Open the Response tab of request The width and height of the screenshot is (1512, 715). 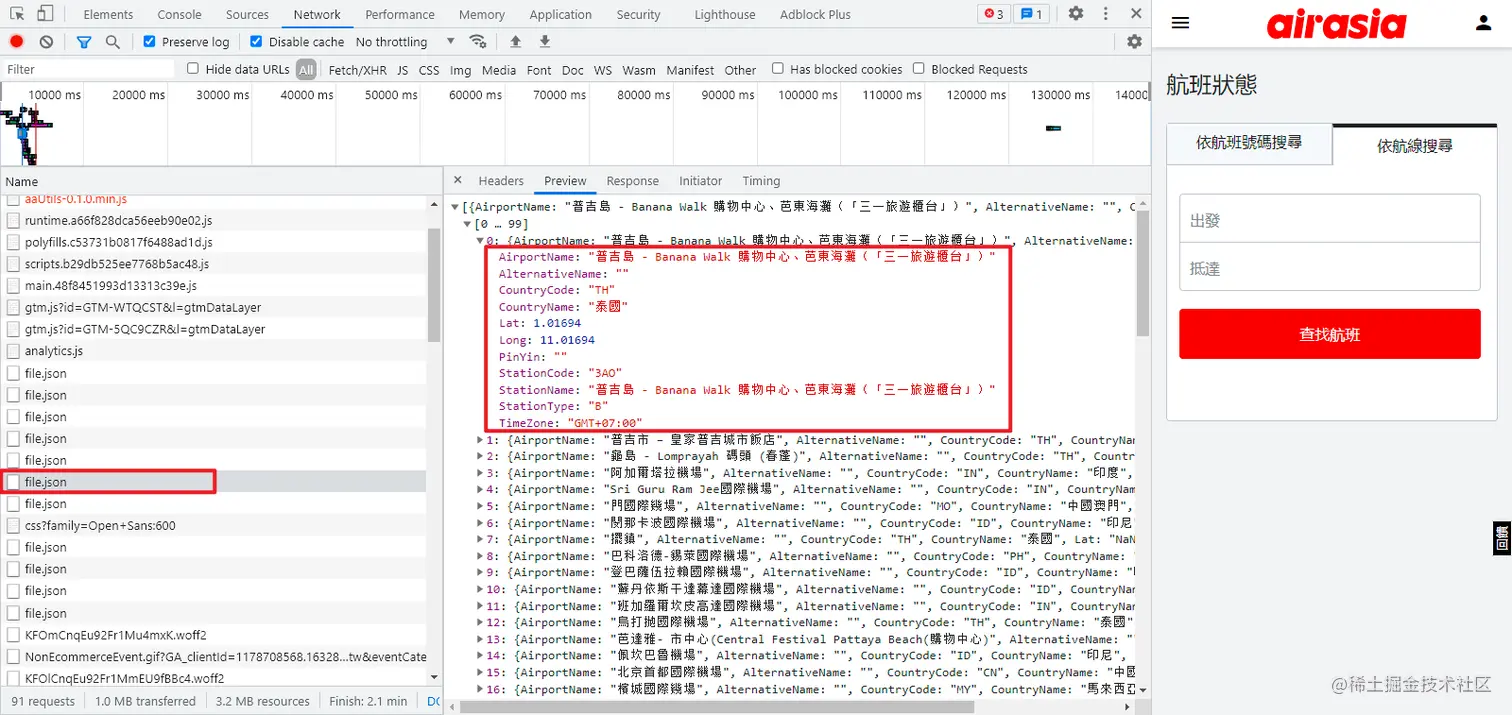click(632, 180)
